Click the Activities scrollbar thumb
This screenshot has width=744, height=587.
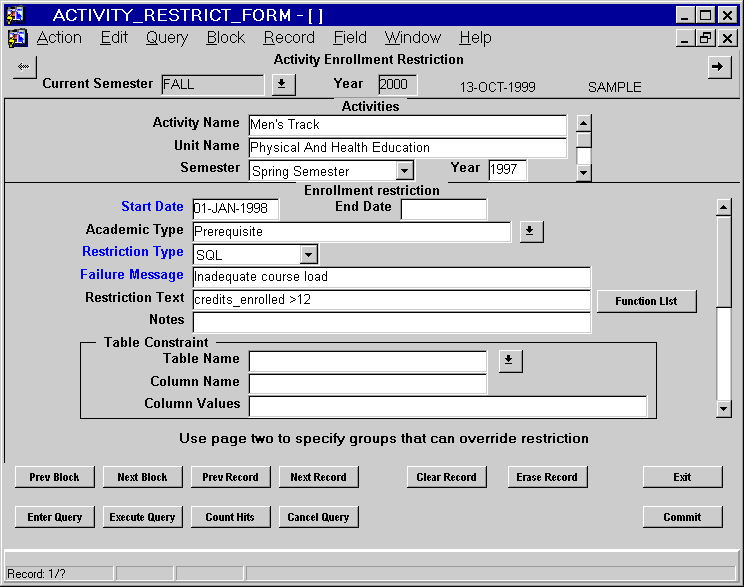pyautogui.click(x=584, y=140)
